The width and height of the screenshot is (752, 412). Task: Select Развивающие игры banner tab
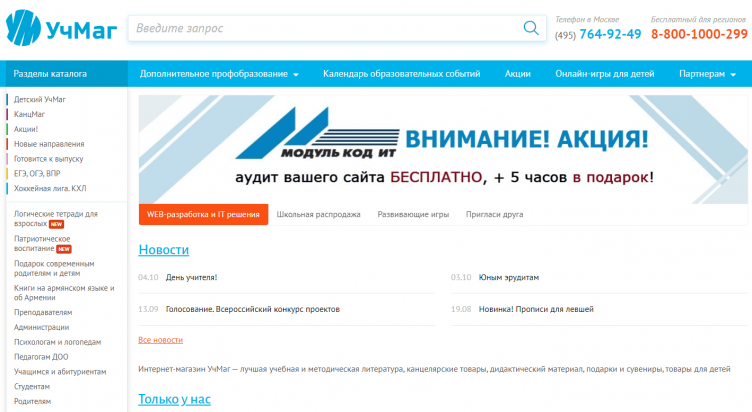click(x=413, y=214)
